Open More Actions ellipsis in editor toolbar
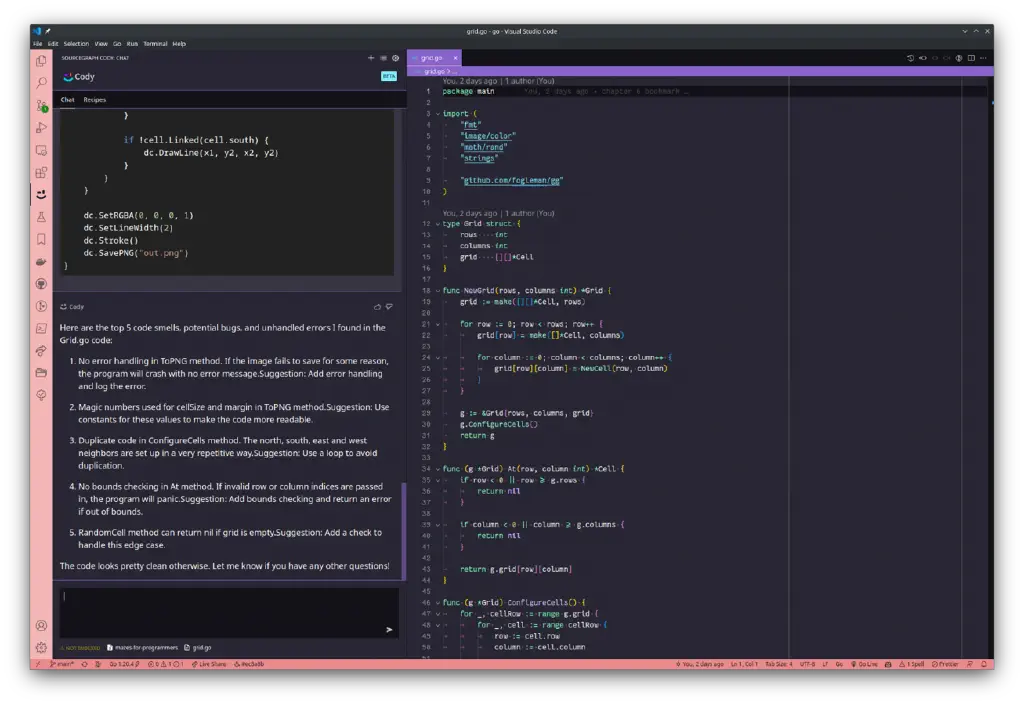The height and width of the screenshot is (705, 1024). point(984,58)
